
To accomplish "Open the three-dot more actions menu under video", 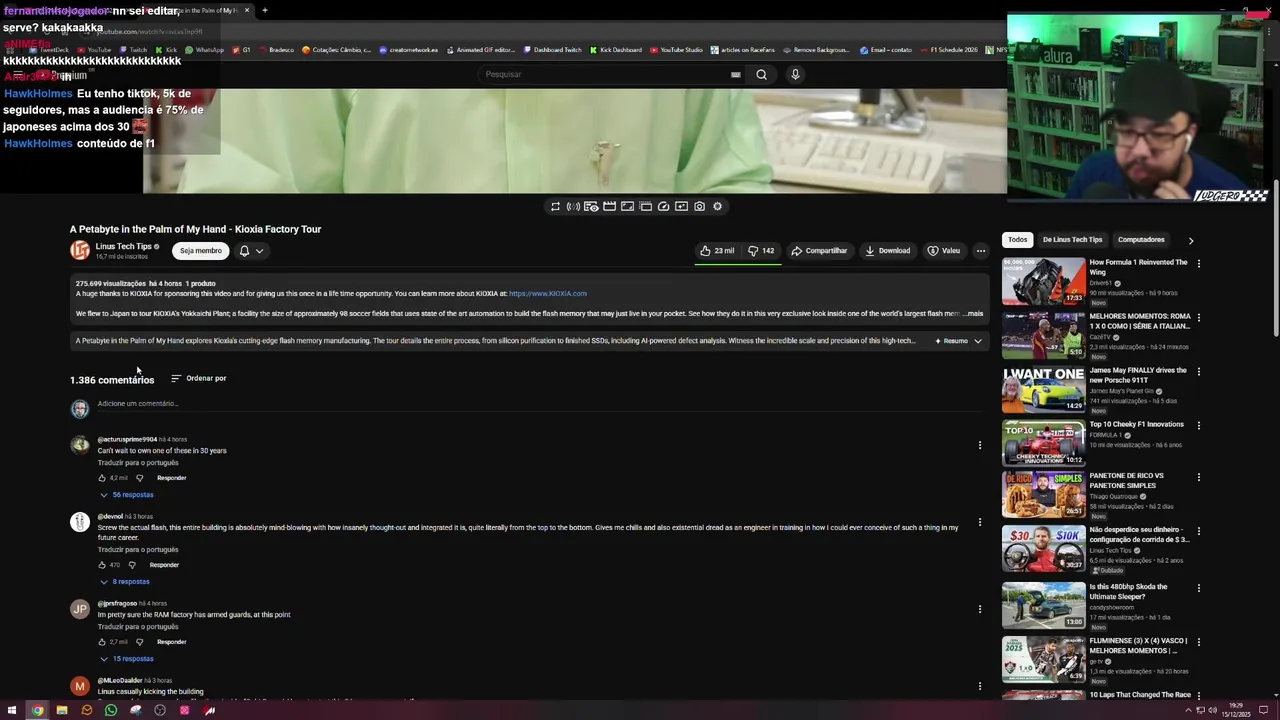I will click(x=981, y=251).
